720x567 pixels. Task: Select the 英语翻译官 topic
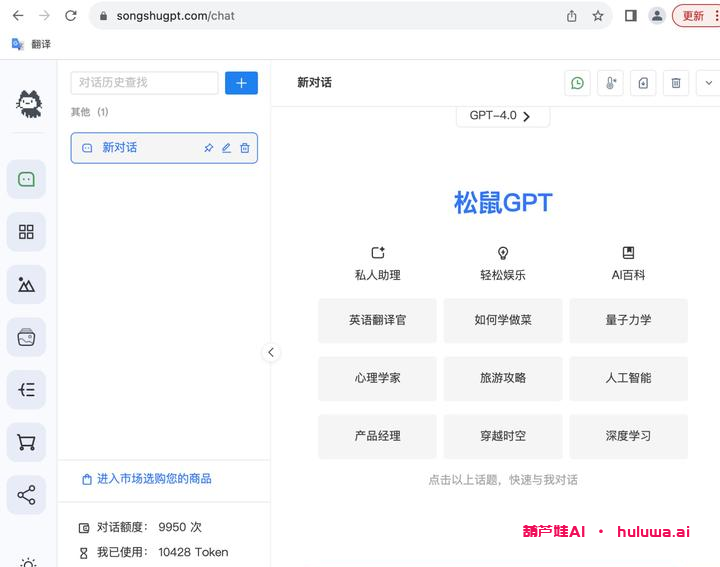(377, 321)
